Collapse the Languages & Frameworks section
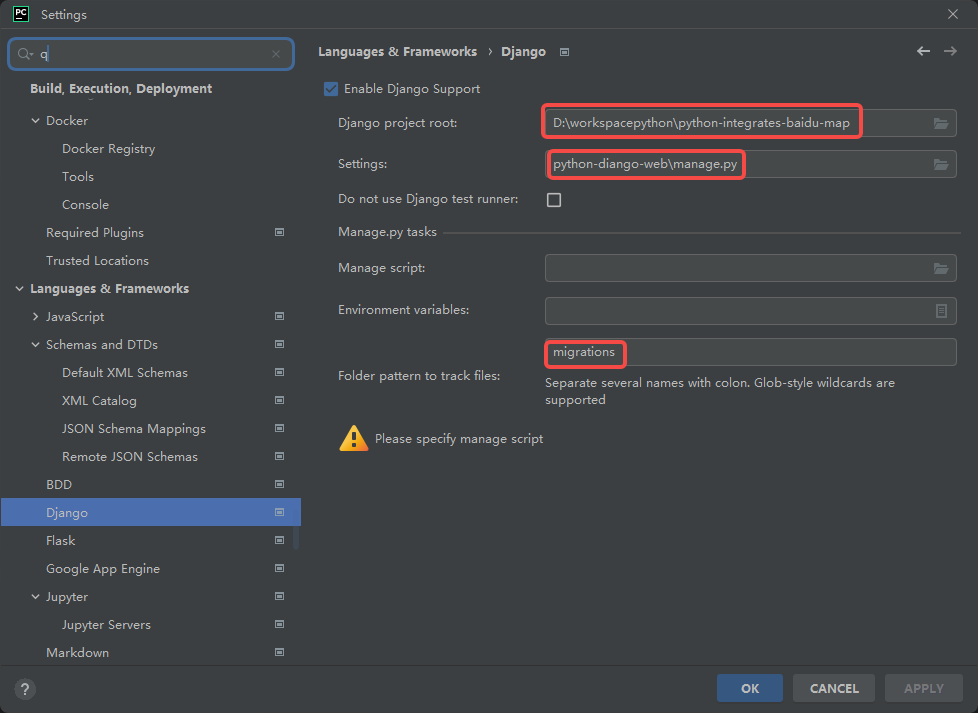 pyautogui.click(x=19, y=289)
